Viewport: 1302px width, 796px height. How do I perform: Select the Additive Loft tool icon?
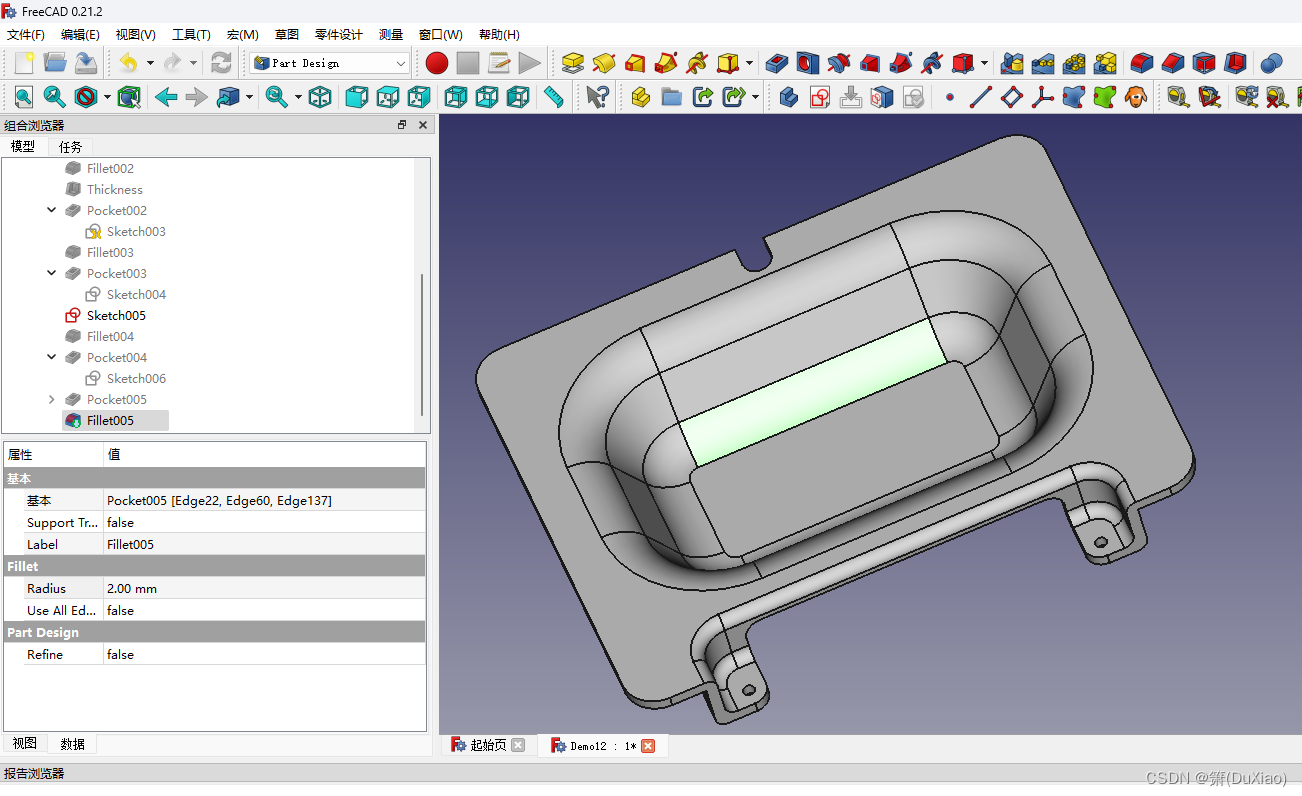point(635,63)
